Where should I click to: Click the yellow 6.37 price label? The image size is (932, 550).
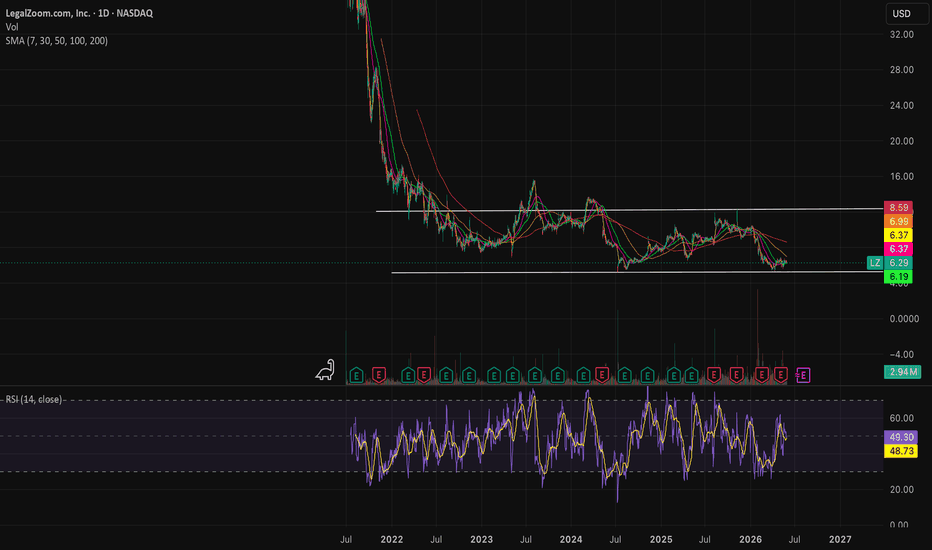[x=898, y=235]
